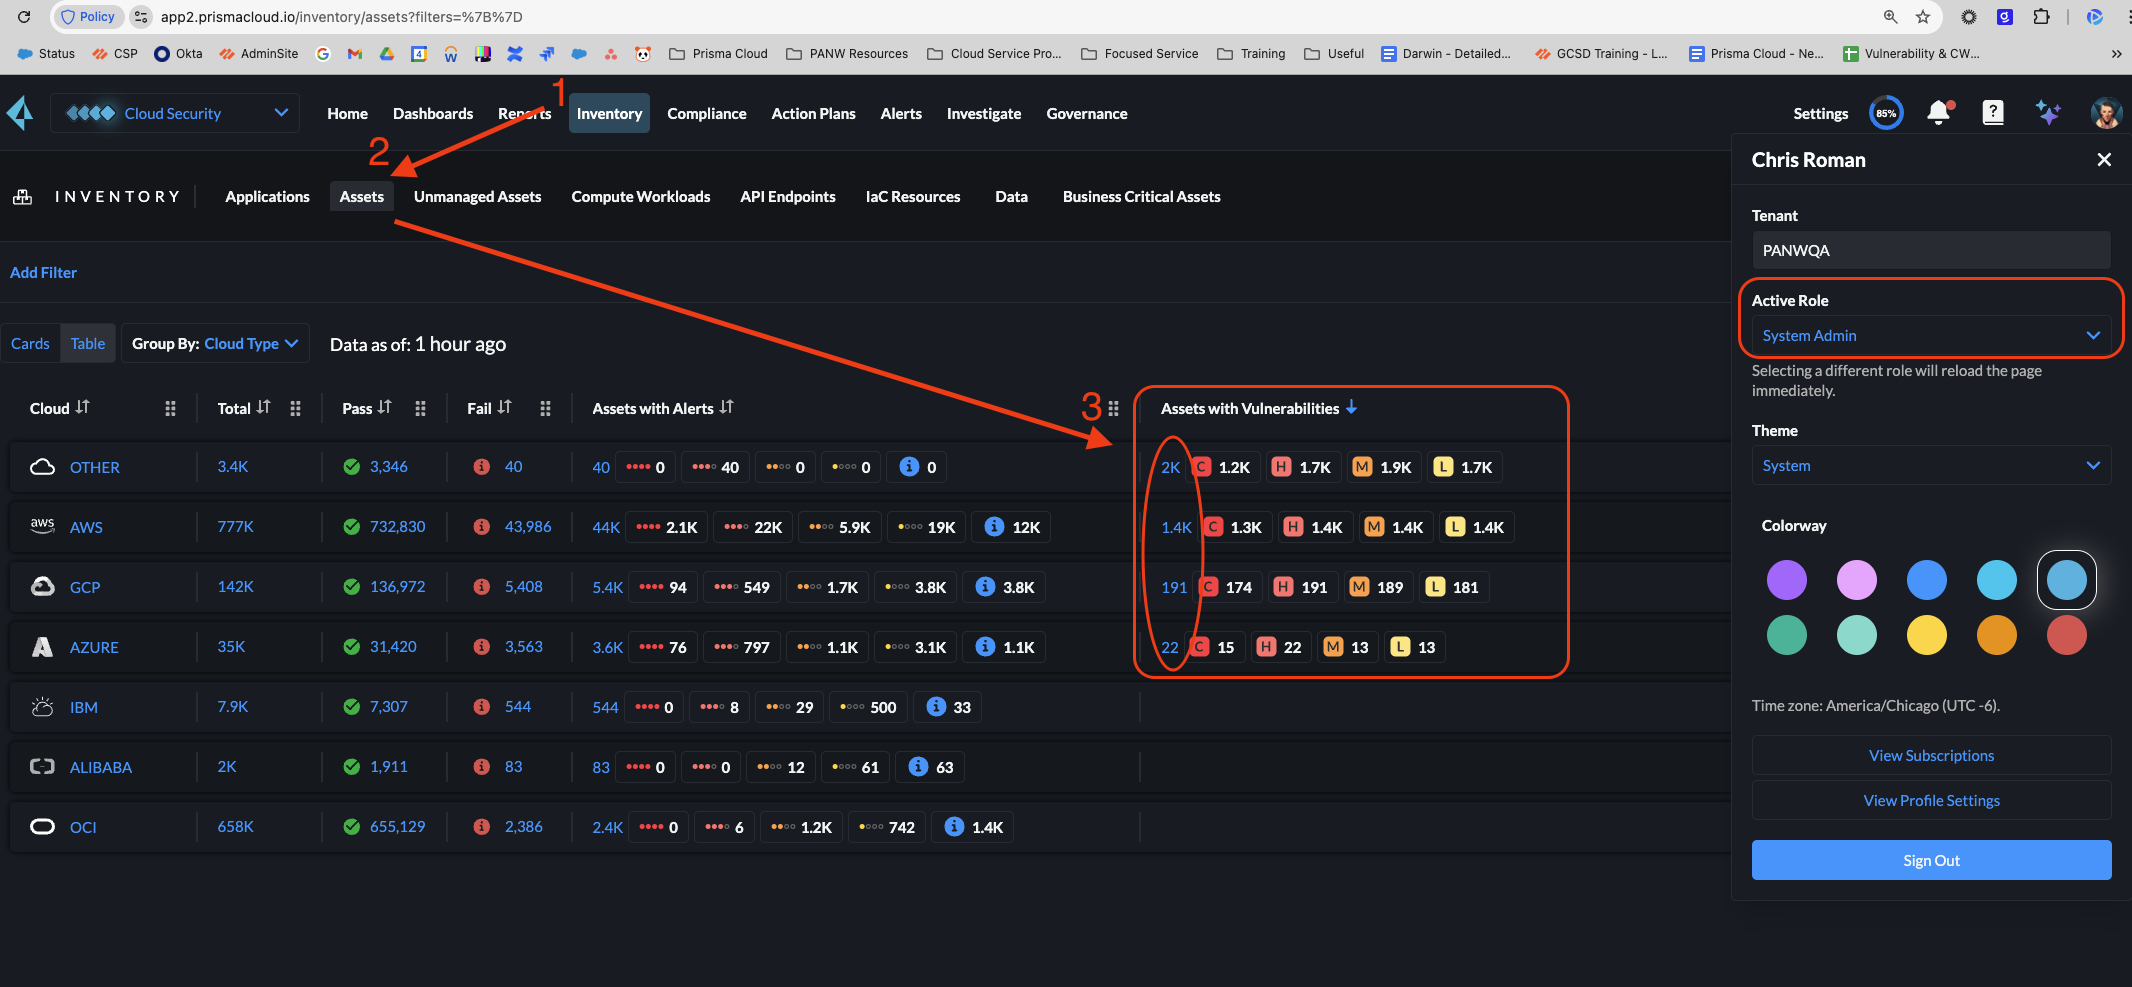Click the Prisma Cloud logo icon
Viewport: 2132px width, 987px height.
[20, 113]
